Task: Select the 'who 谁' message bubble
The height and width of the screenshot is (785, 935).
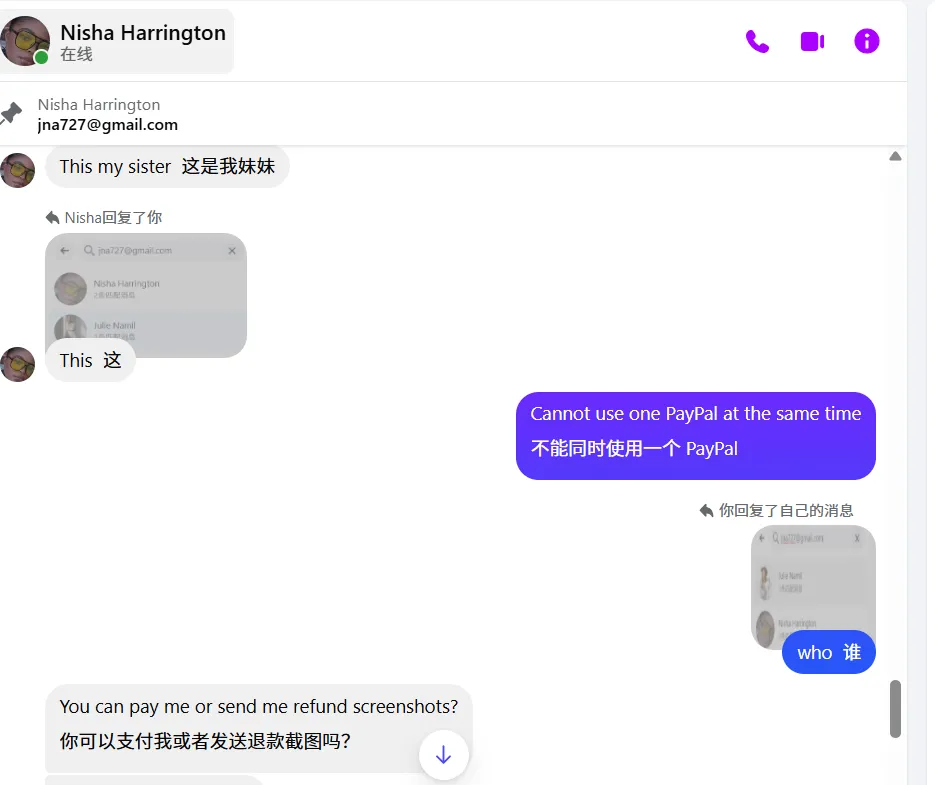Action: (x=829, y=652)
